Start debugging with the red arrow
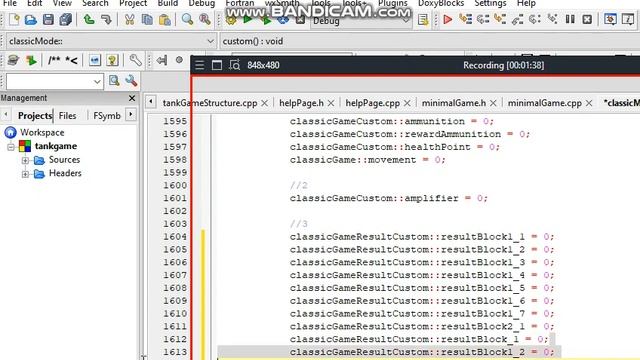The height and width of the screenshot is (360, 640). pos(447,19)
